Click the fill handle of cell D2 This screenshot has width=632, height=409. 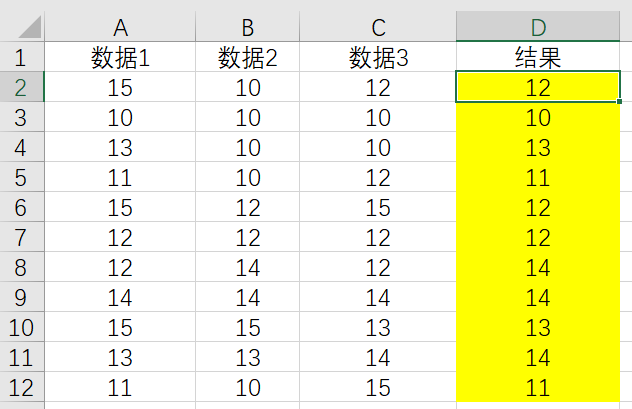click(x=620, y=102)
